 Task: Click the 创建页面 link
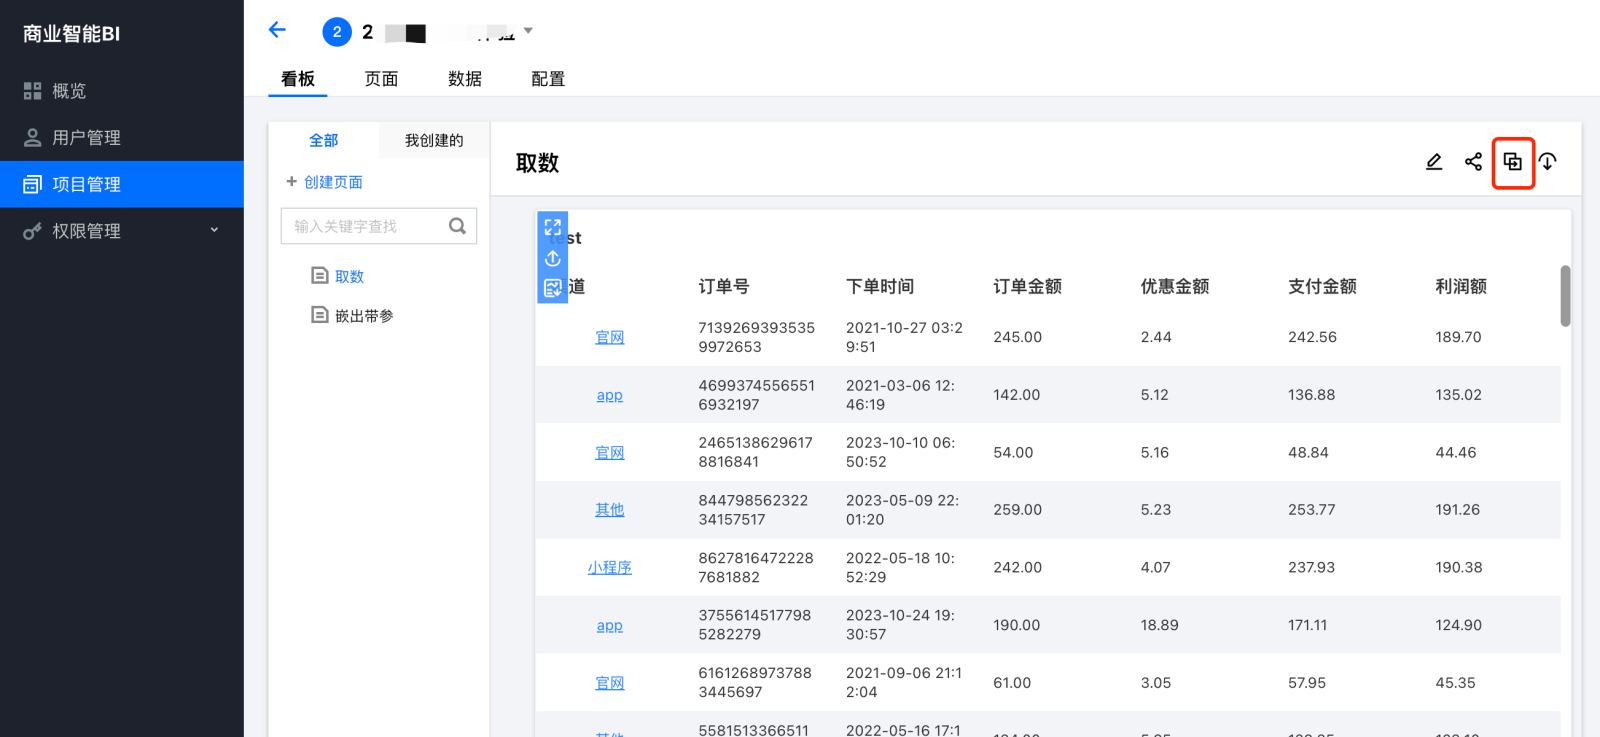(x=333, y=182)
